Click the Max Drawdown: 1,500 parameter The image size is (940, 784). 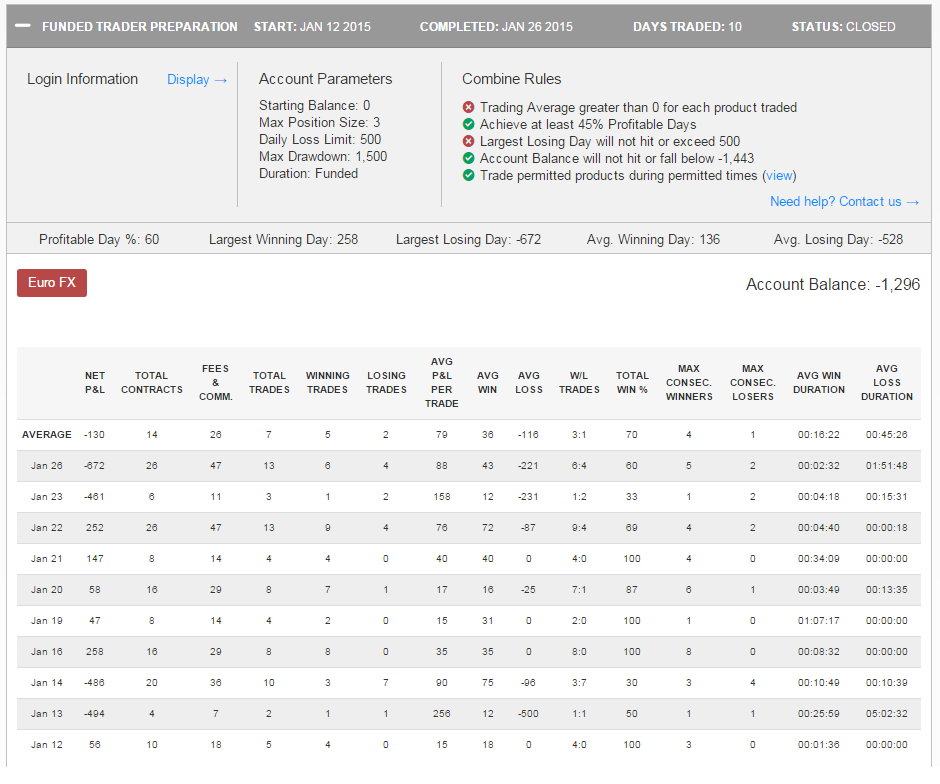[x=323, y=156]
